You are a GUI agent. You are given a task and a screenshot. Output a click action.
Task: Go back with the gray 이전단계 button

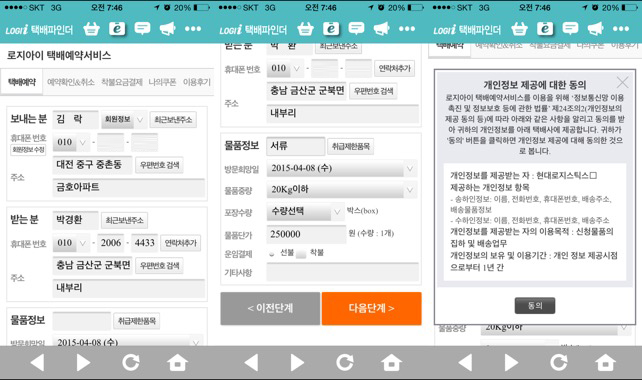tap(270, 308)
